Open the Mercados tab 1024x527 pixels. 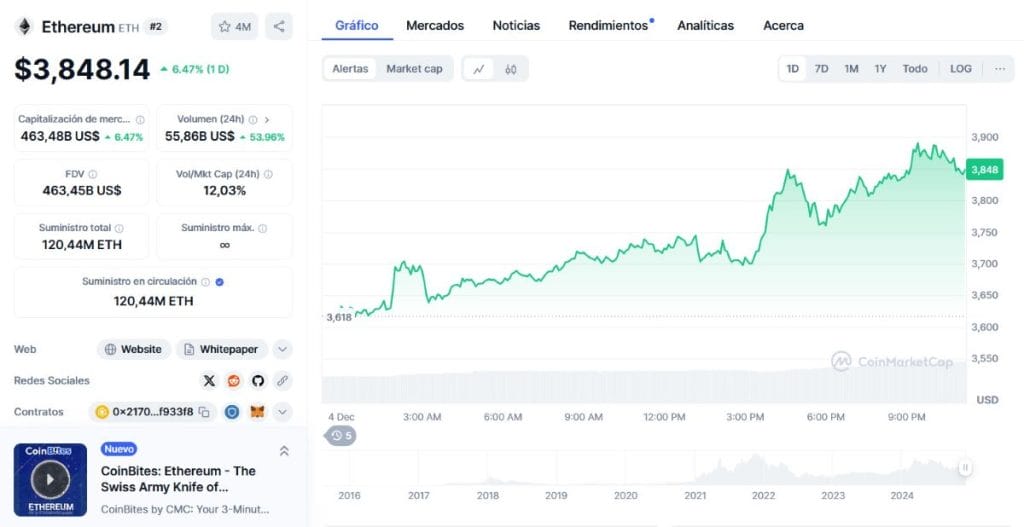tap(435, 25)
